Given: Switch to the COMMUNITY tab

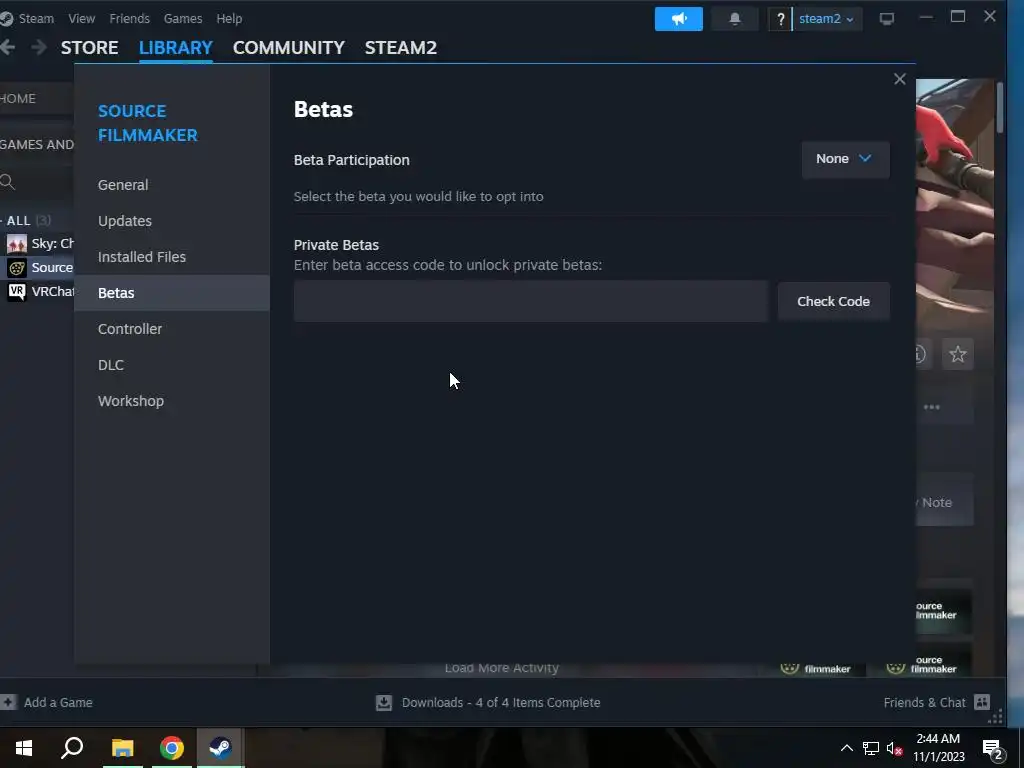Looking at the screenshot, I should tap(289, 48).
